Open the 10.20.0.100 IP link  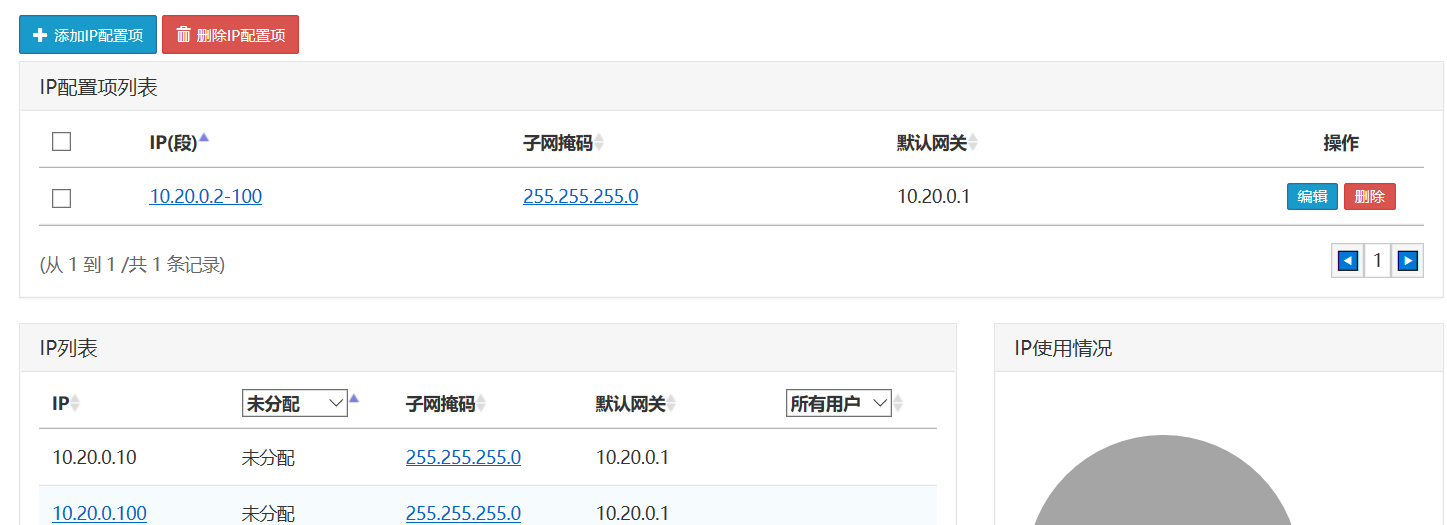pyautogui.click(x=99, y=514)
